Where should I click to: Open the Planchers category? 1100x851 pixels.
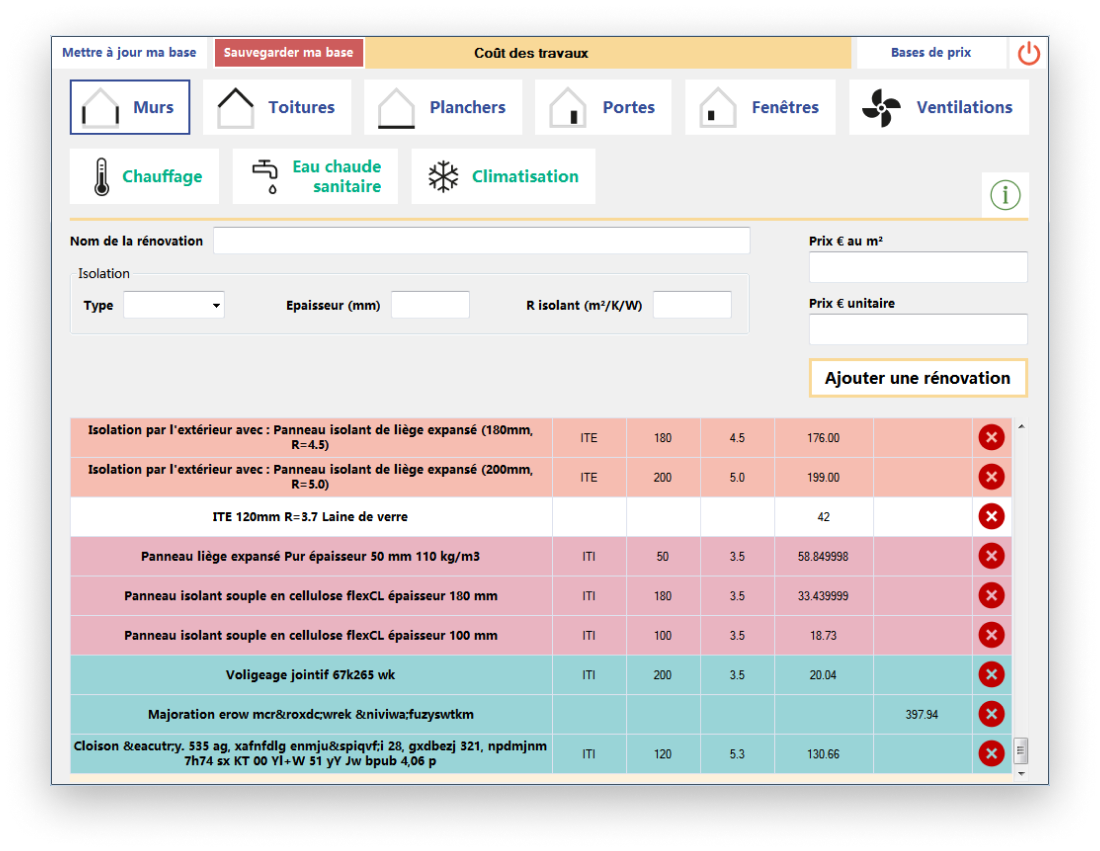point(443,107)
